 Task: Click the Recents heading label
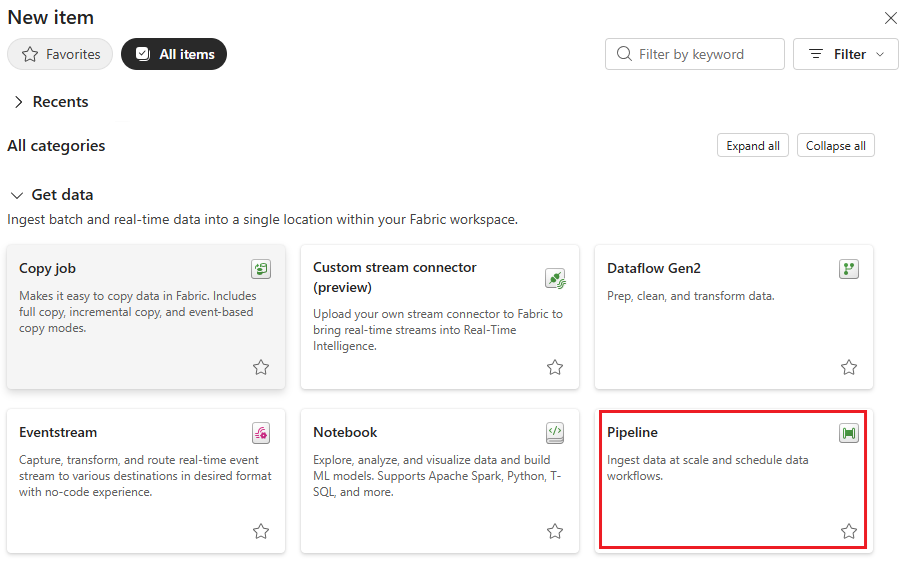61,102
